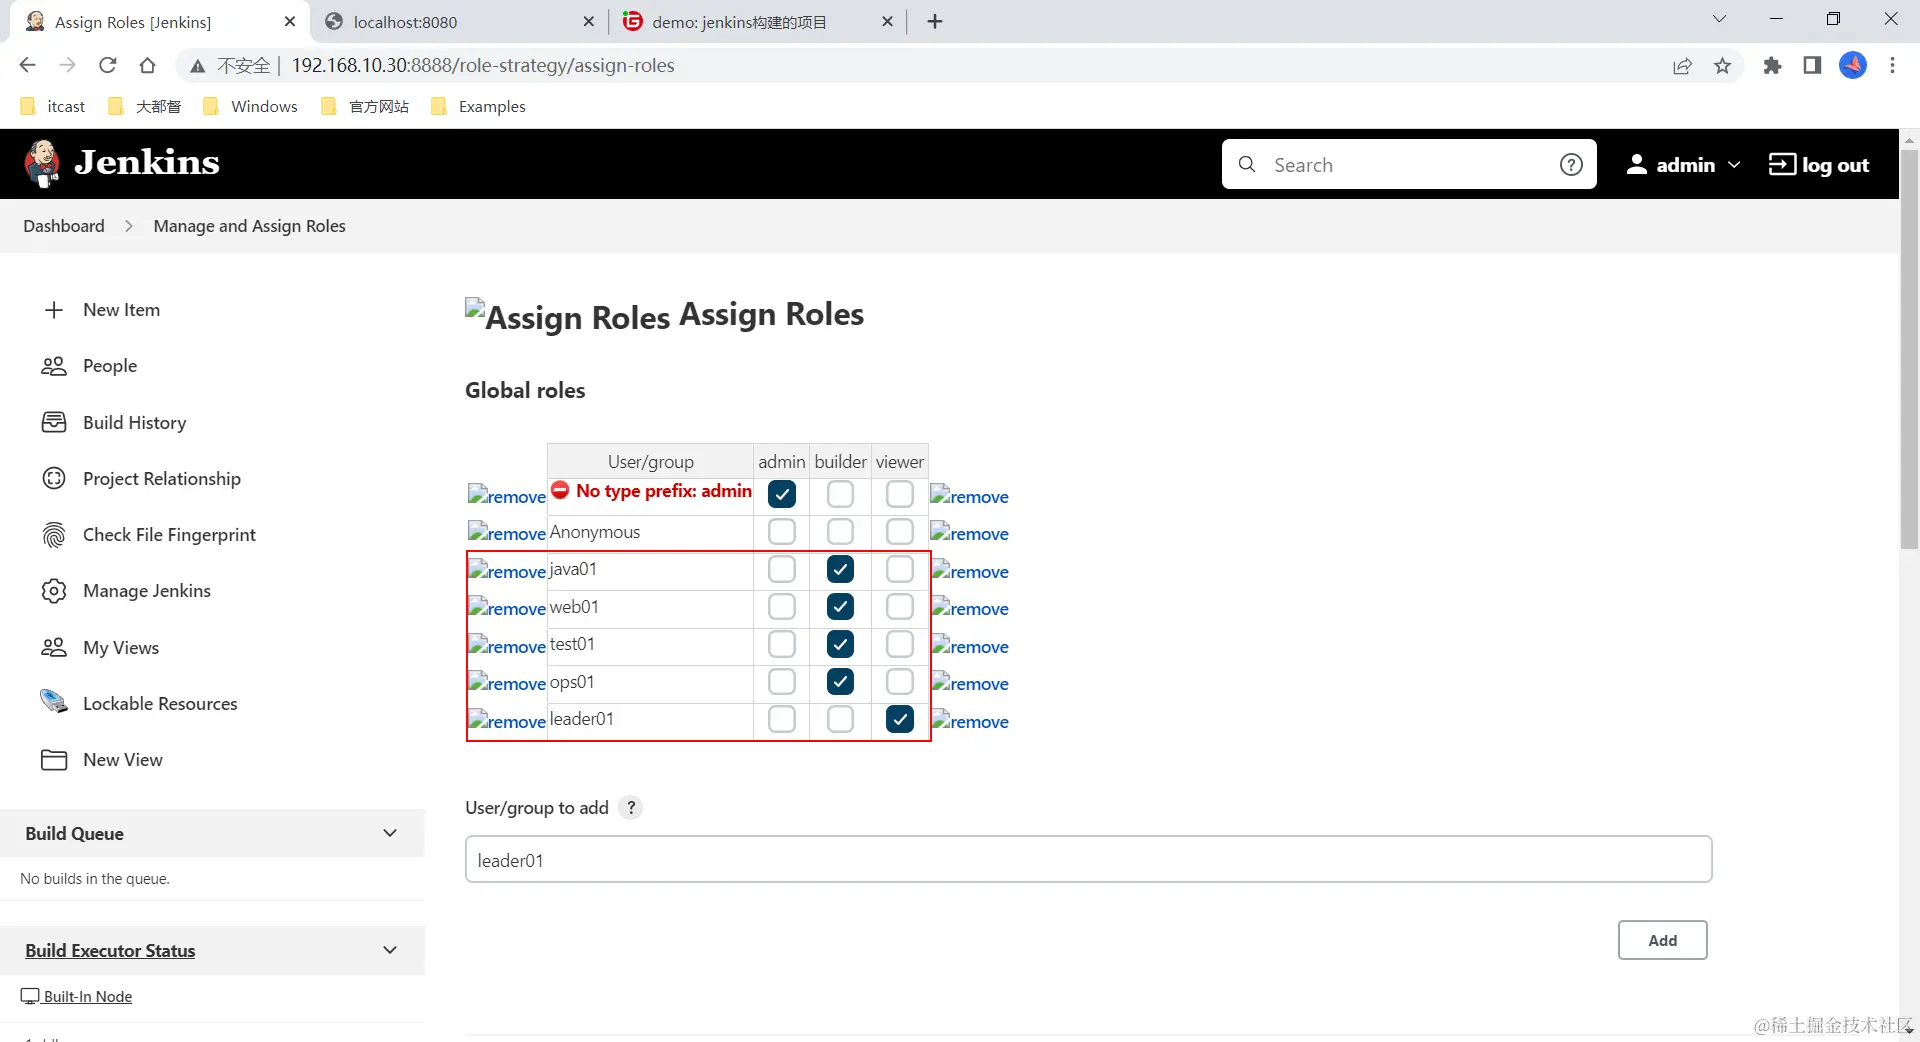The image size is (1920, 1042).
Task: Click the share page icon in the address bar
Action: point(1682,65)
